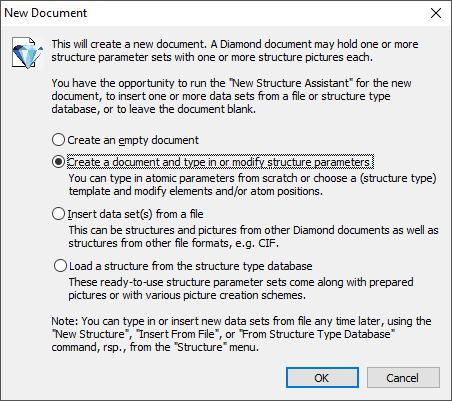Click the 'New Document' title text

tap(45, 13)
